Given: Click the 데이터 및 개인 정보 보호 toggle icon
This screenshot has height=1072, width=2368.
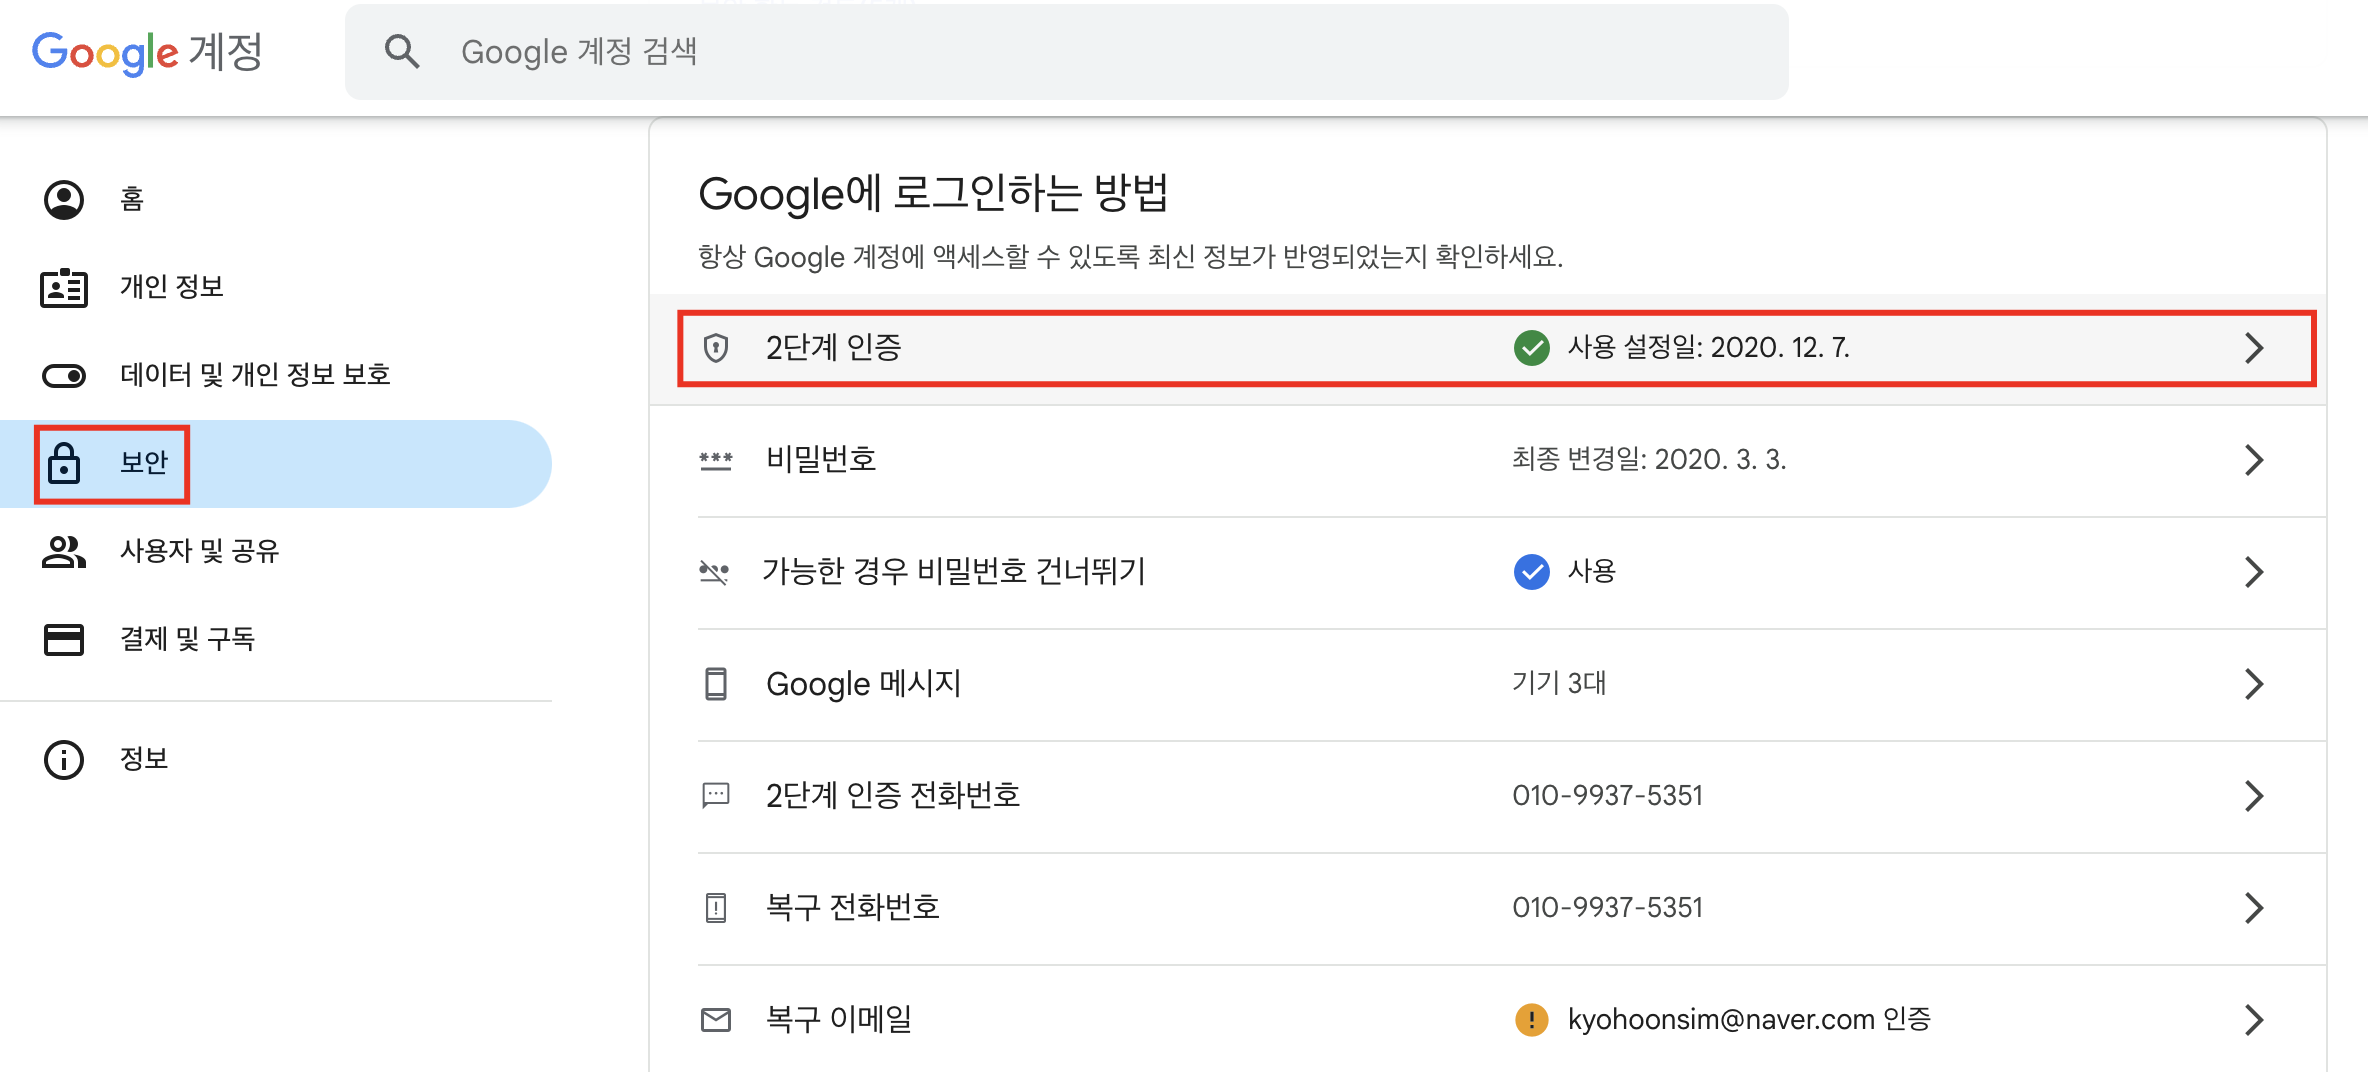Looking at the screenshot, I should click(64, 376).
